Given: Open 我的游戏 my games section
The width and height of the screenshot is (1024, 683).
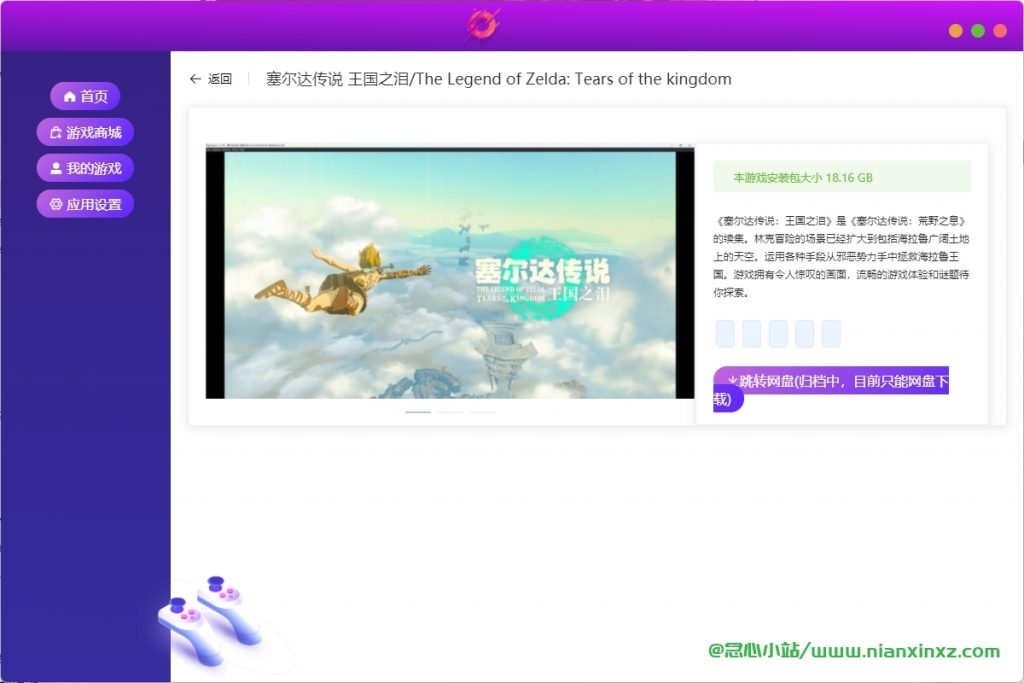Looking at the screenshot, I should click(x=85, y=168).
